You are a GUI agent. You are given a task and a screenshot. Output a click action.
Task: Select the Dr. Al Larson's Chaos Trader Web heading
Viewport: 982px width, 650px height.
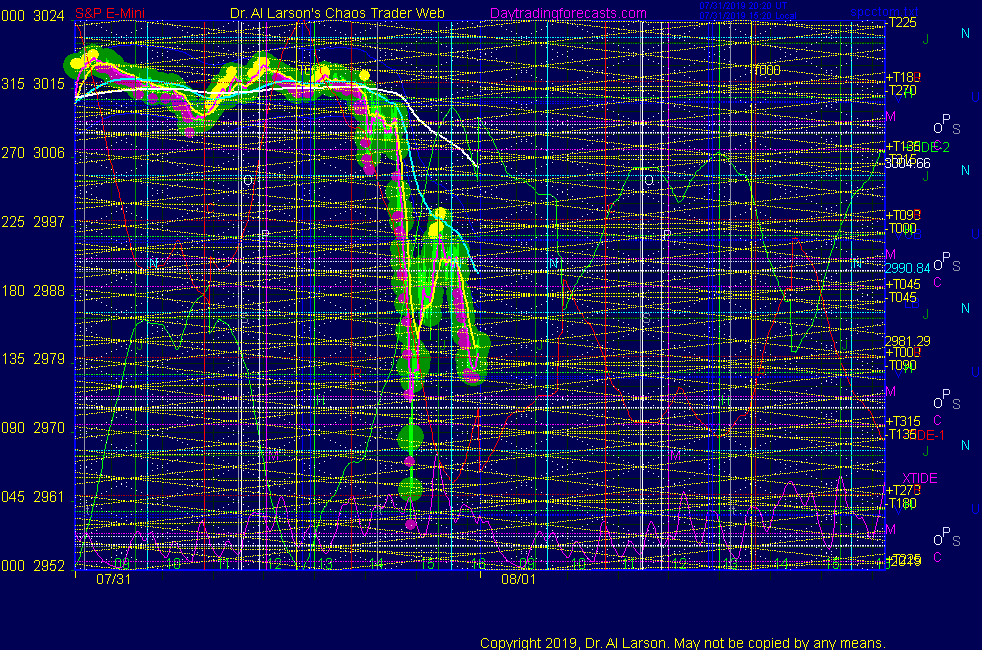[337, 13]
